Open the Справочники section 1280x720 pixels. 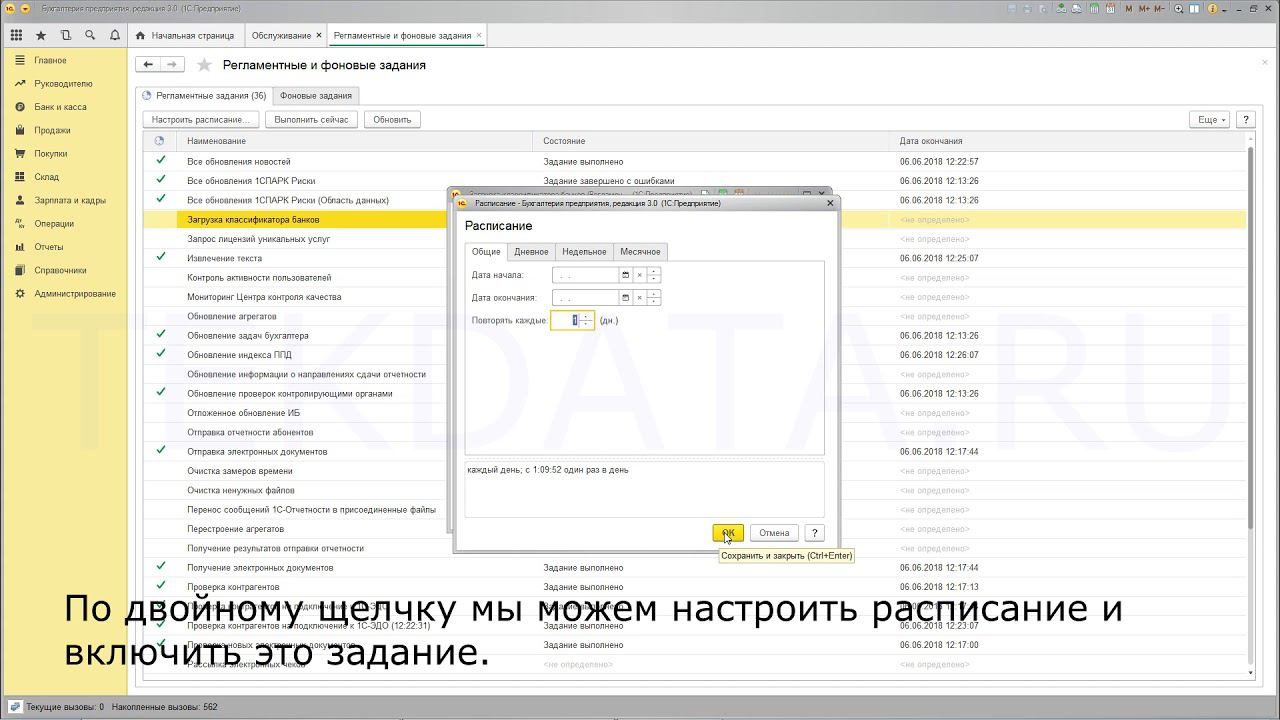pyautogui.click(x=60, y=270)
